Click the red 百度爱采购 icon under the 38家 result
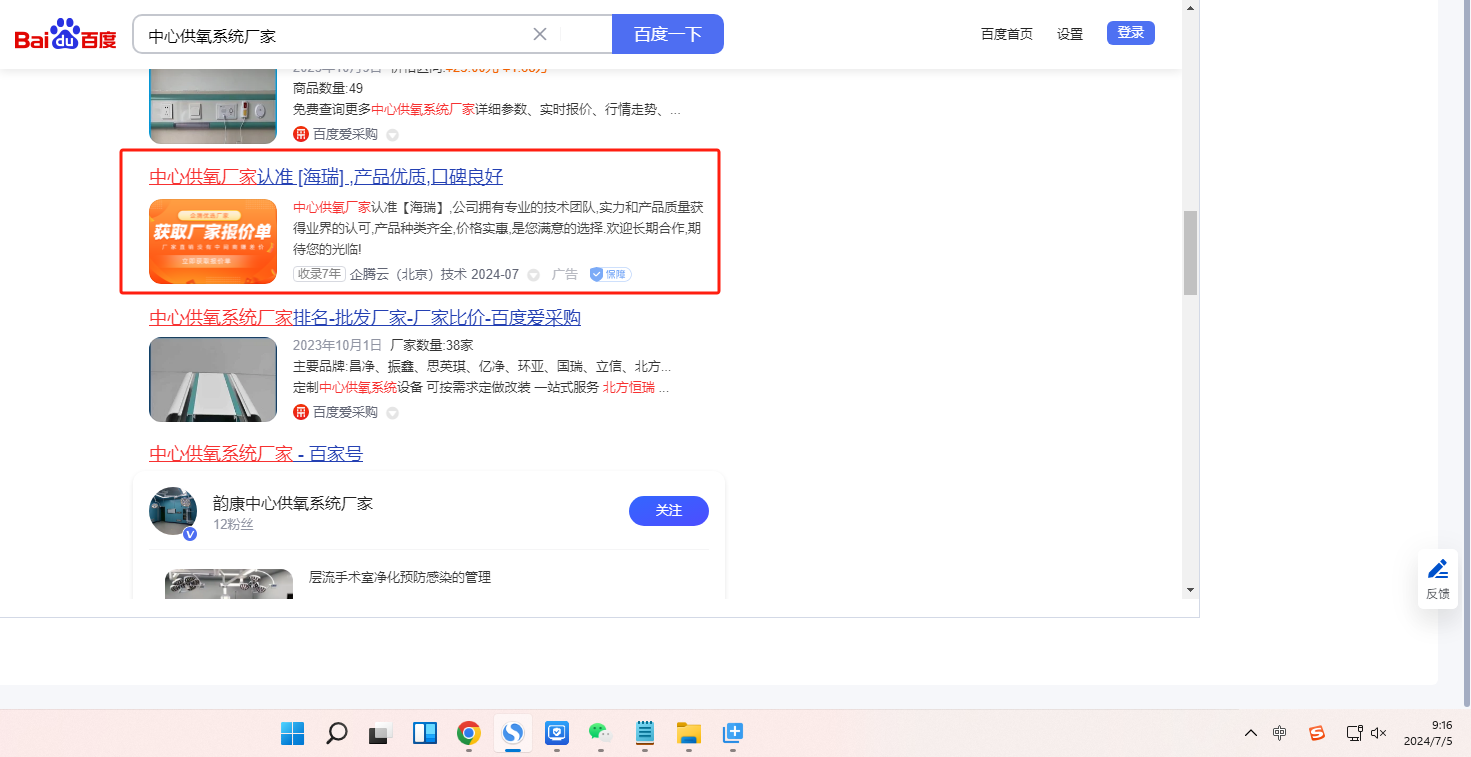This screenshot has width=1471, height=757. (x=301, y=412)
